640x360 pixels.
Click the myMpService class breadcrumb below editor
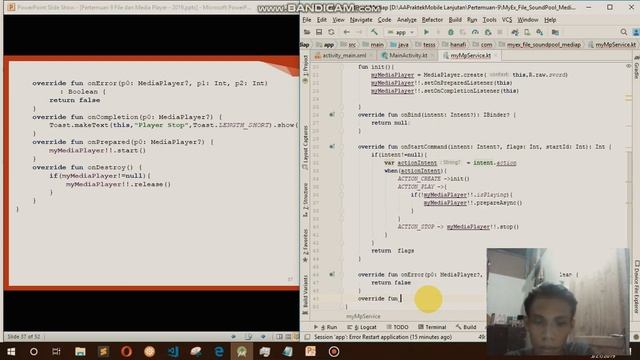click(363, 316)
